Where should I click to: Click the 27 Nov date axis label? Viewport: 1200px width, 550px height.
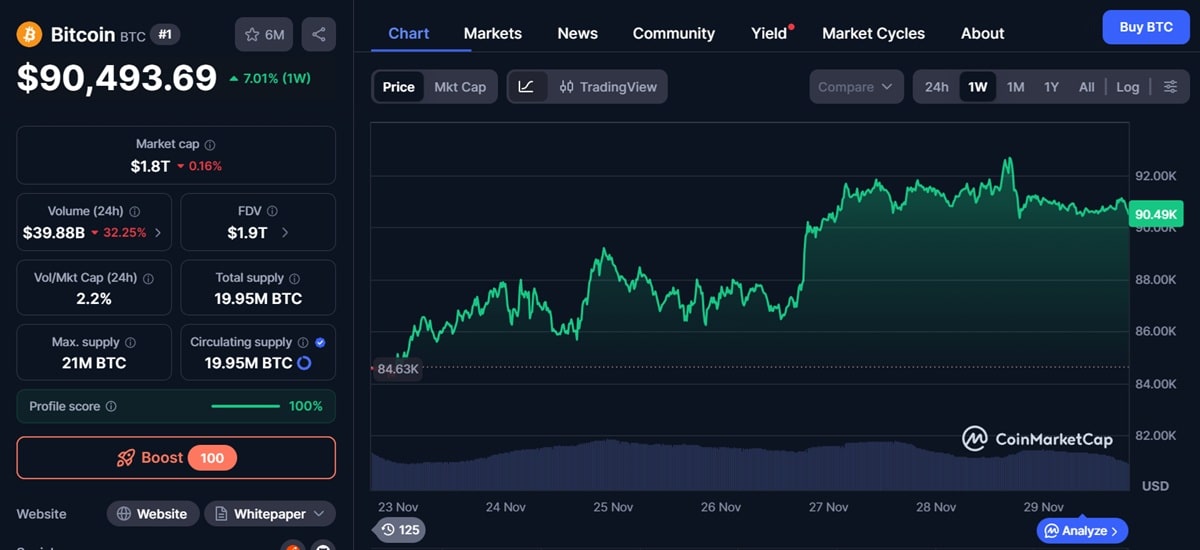828,507
